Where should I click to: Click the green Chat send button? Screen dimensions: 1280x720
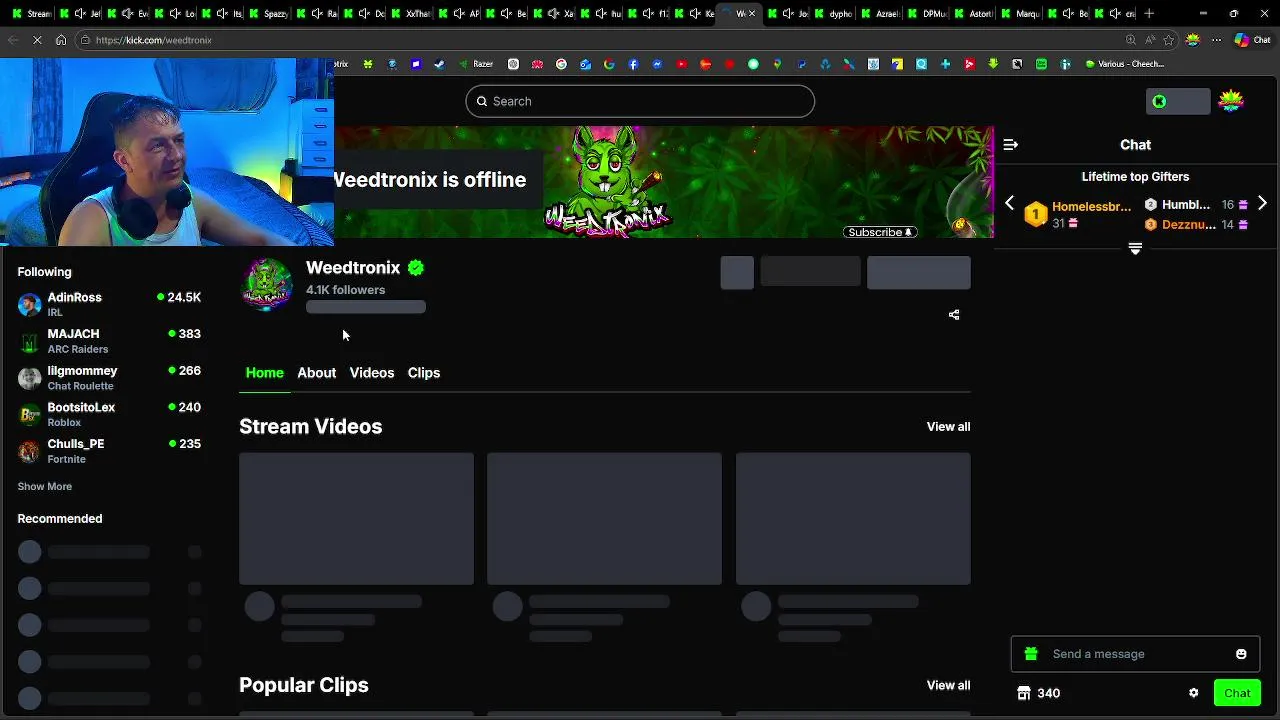point(1237,693)
